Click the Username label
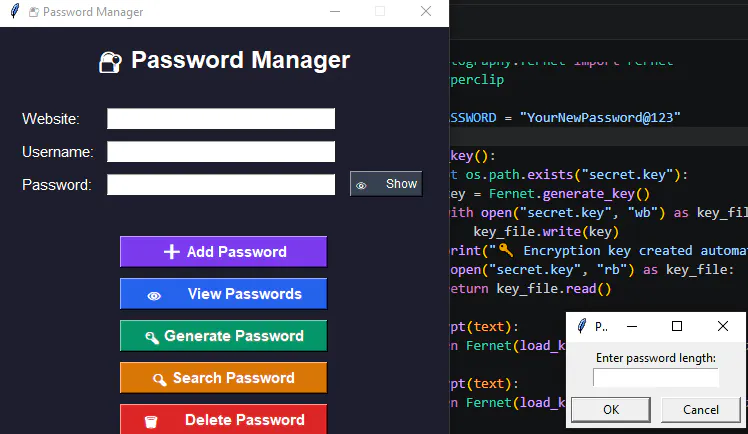The image size is (748, 434). 58,152
